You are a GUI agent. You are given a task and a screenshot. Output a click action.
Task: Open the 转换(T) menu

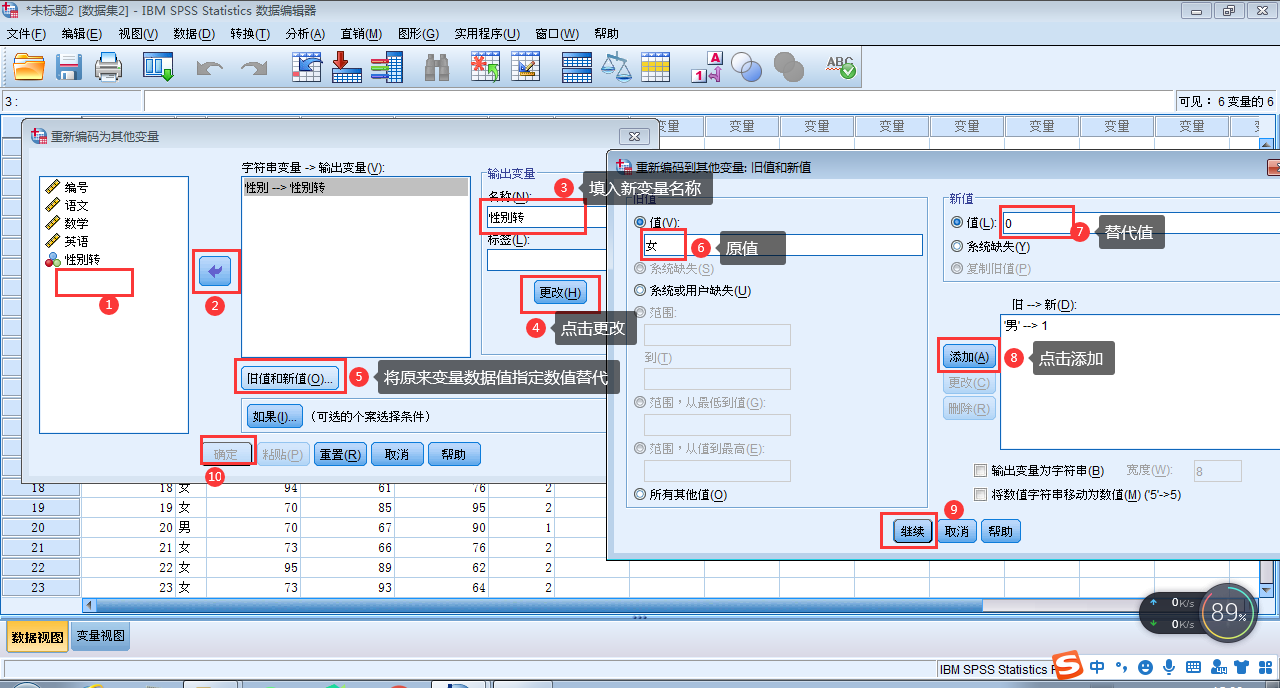coord(250,33)
